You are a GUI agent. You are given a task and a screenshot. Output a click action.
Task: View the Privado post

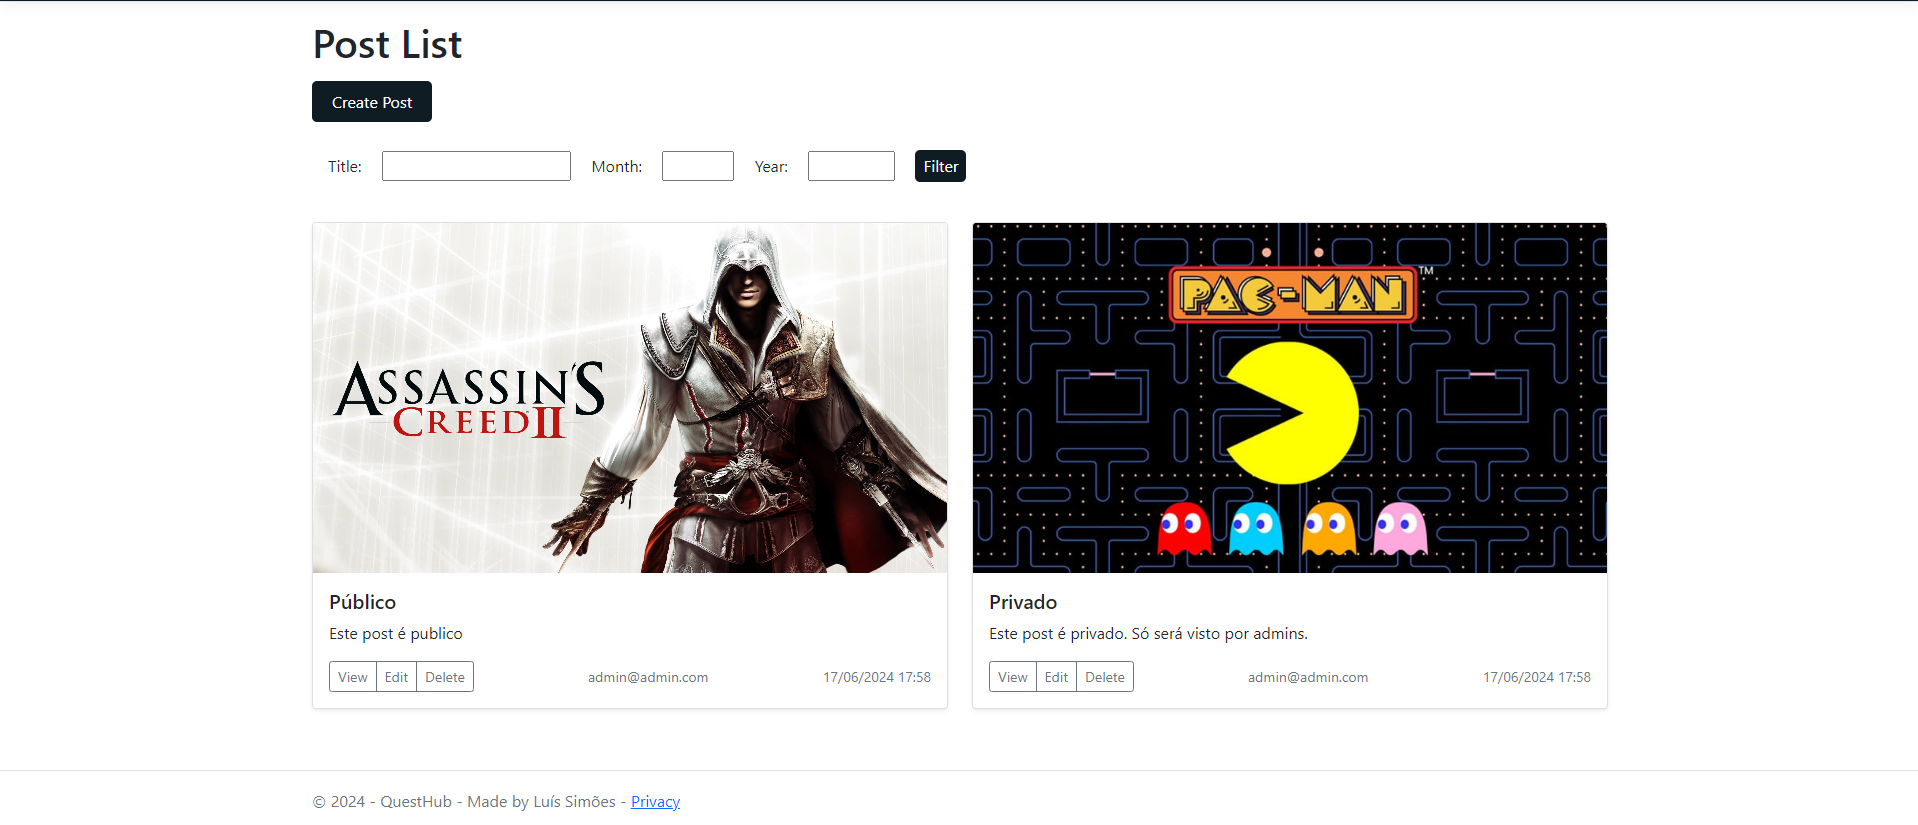click(1012, 677)
